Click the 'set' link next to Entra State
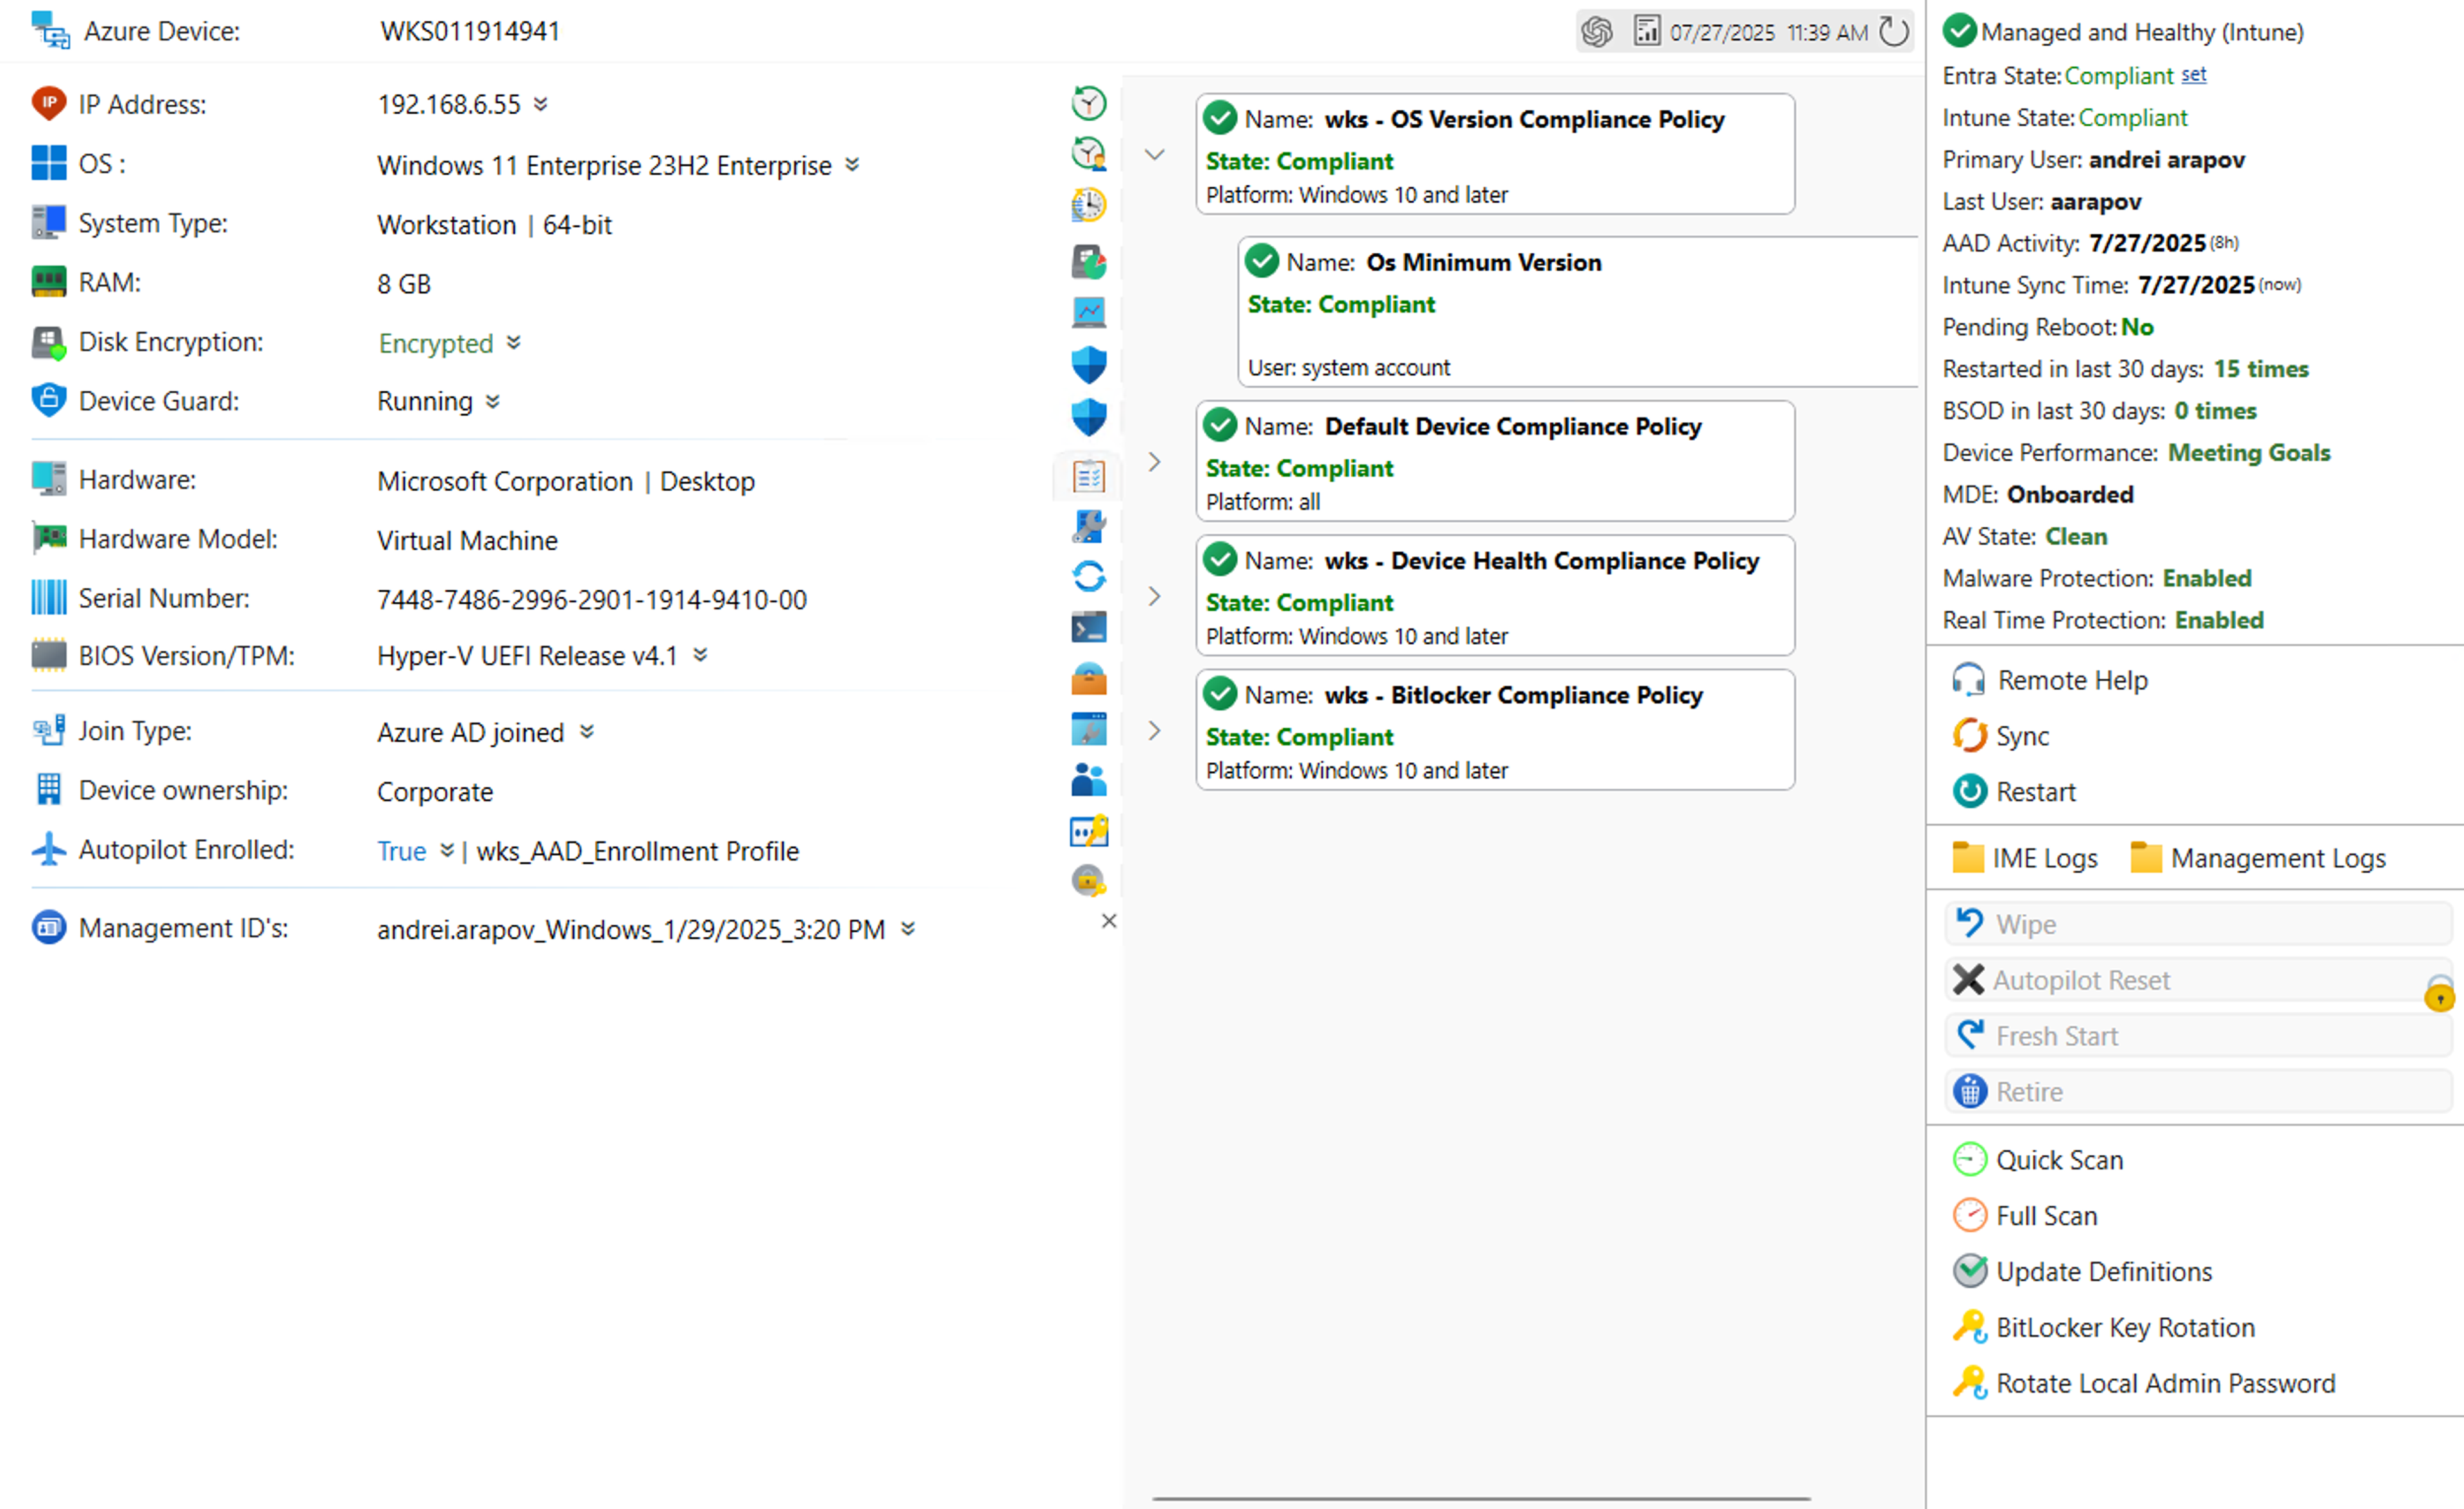This screenshot has height=1509, width=2464. pos(2193,75)
